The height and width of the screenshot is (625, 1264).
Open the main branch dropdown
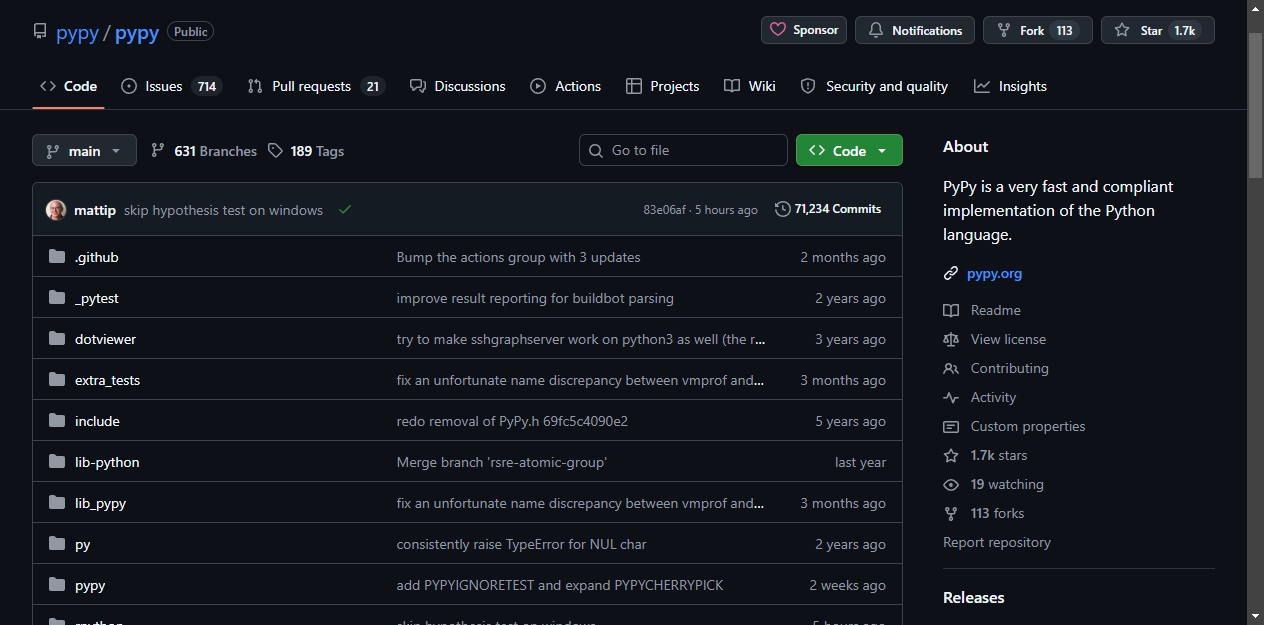click(84, 151)
